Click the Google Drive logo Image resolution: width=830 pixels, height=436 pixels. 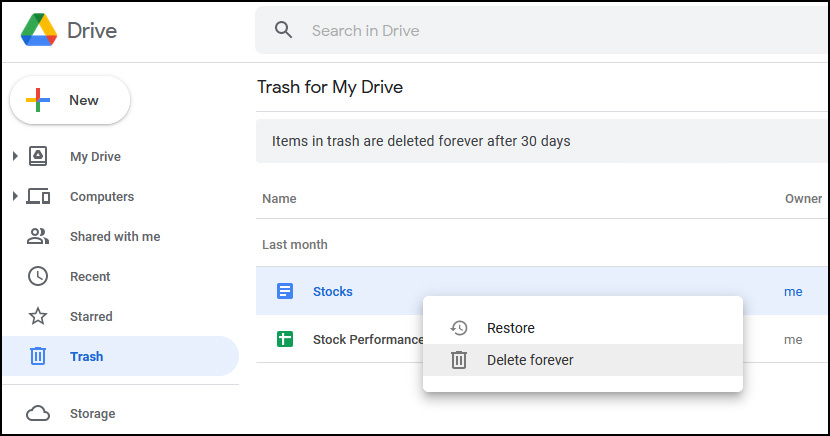39,30
